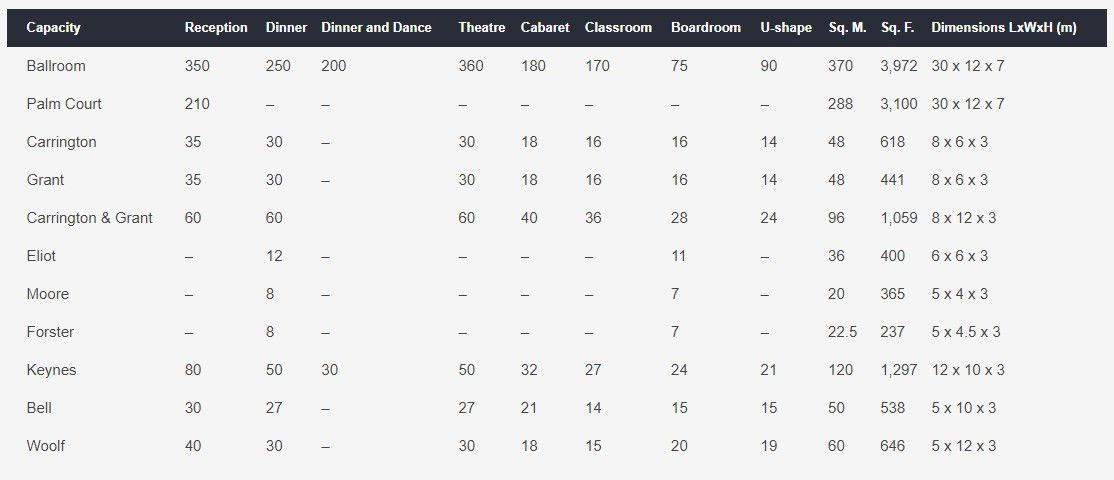This screenshot has height=480, width=1114.
Task: Click the Dinner and Dance header
Action: pos(376,28)
